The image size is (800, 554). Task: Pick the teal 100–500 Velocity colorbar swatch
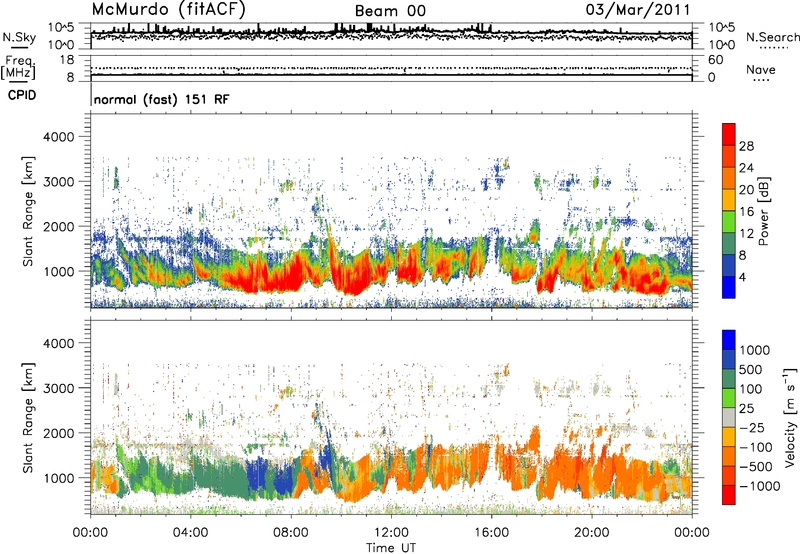tap(729, 379)
